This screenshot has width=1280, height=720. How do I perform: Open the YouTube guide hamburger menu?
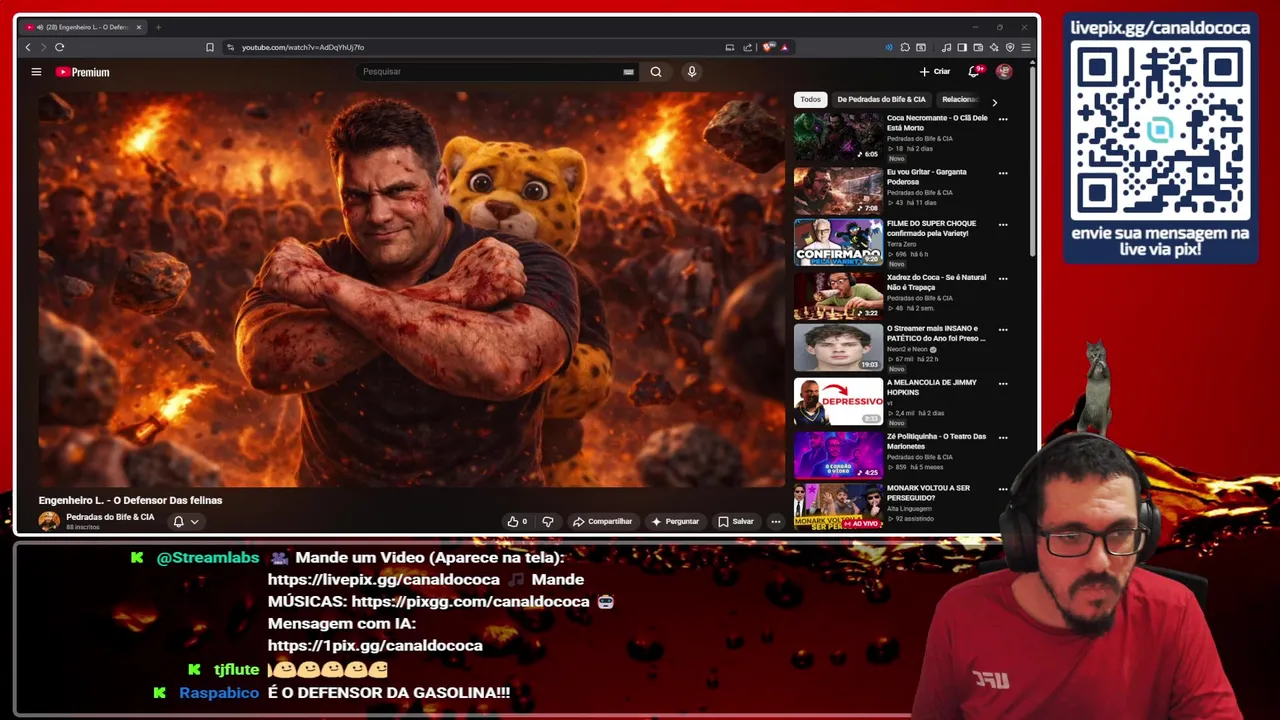(36, 72)
